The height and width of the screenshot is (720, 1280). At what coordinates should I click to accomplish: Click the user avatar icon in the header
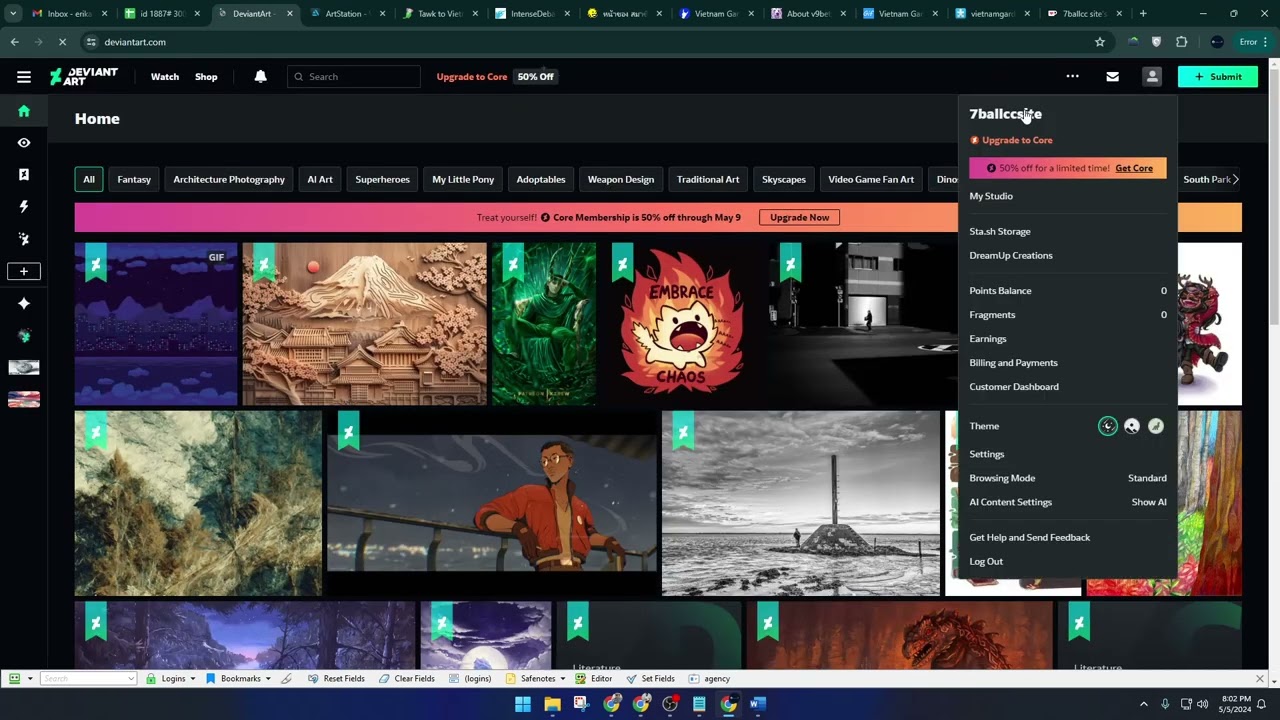pos(1152,77)
